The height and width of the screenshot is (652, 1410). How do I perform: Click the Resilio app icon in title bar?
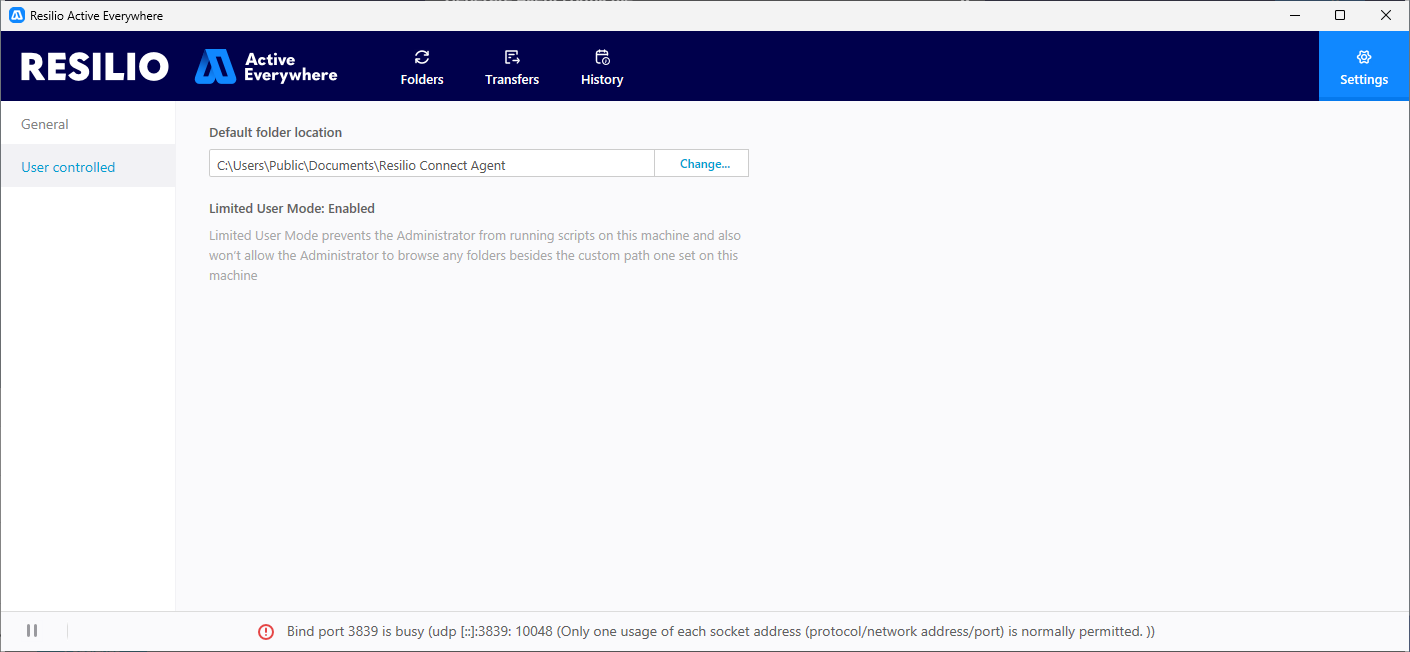pos(16,16)
